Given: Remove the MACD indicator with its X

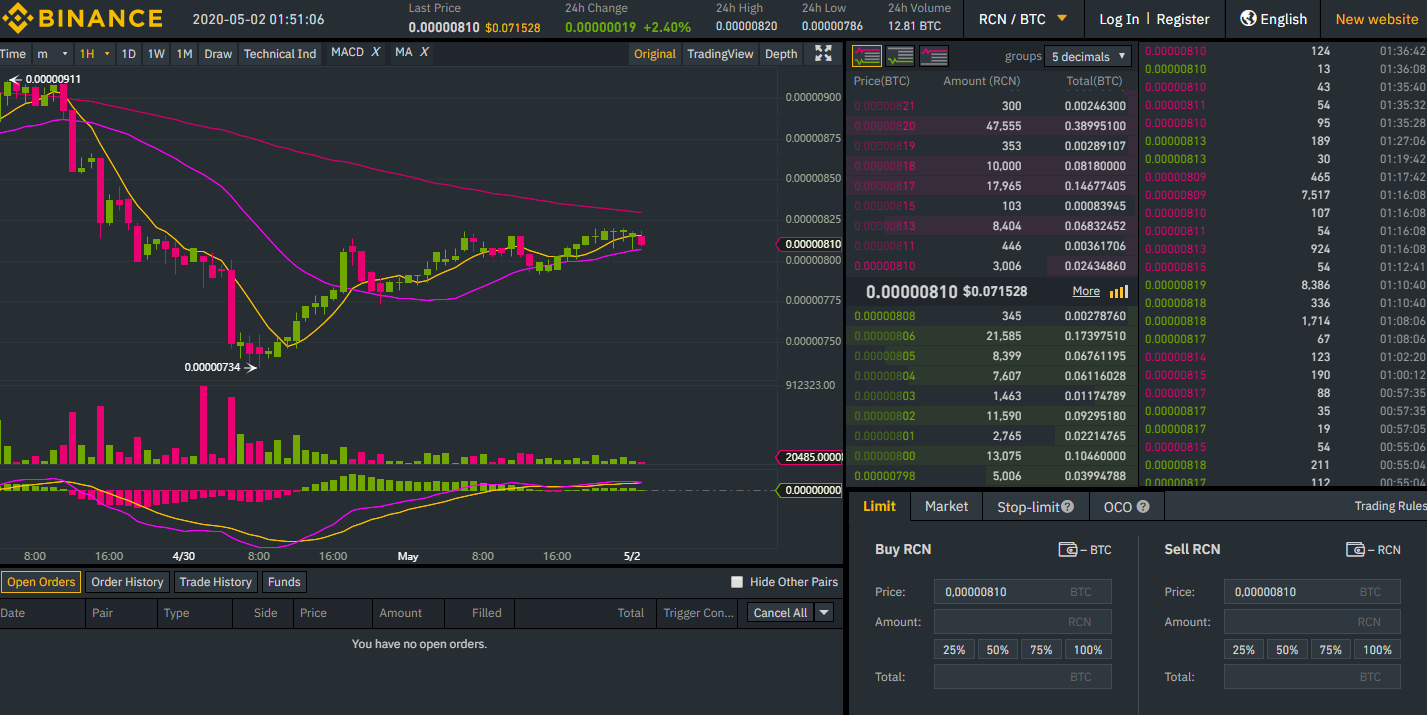Looking at the screenshot, I should pyautogui.click(x=376, y=53).
